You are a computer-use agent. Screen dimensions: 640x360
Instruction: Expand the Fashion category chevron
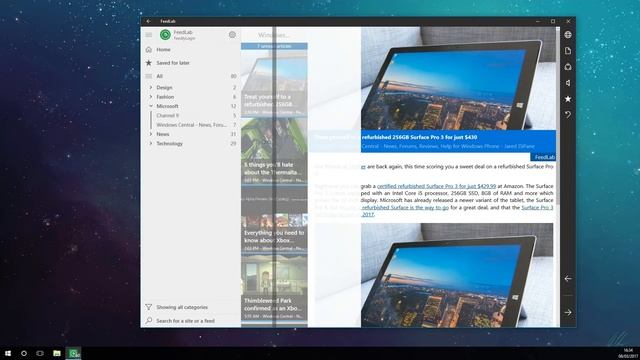coord(151,97)
